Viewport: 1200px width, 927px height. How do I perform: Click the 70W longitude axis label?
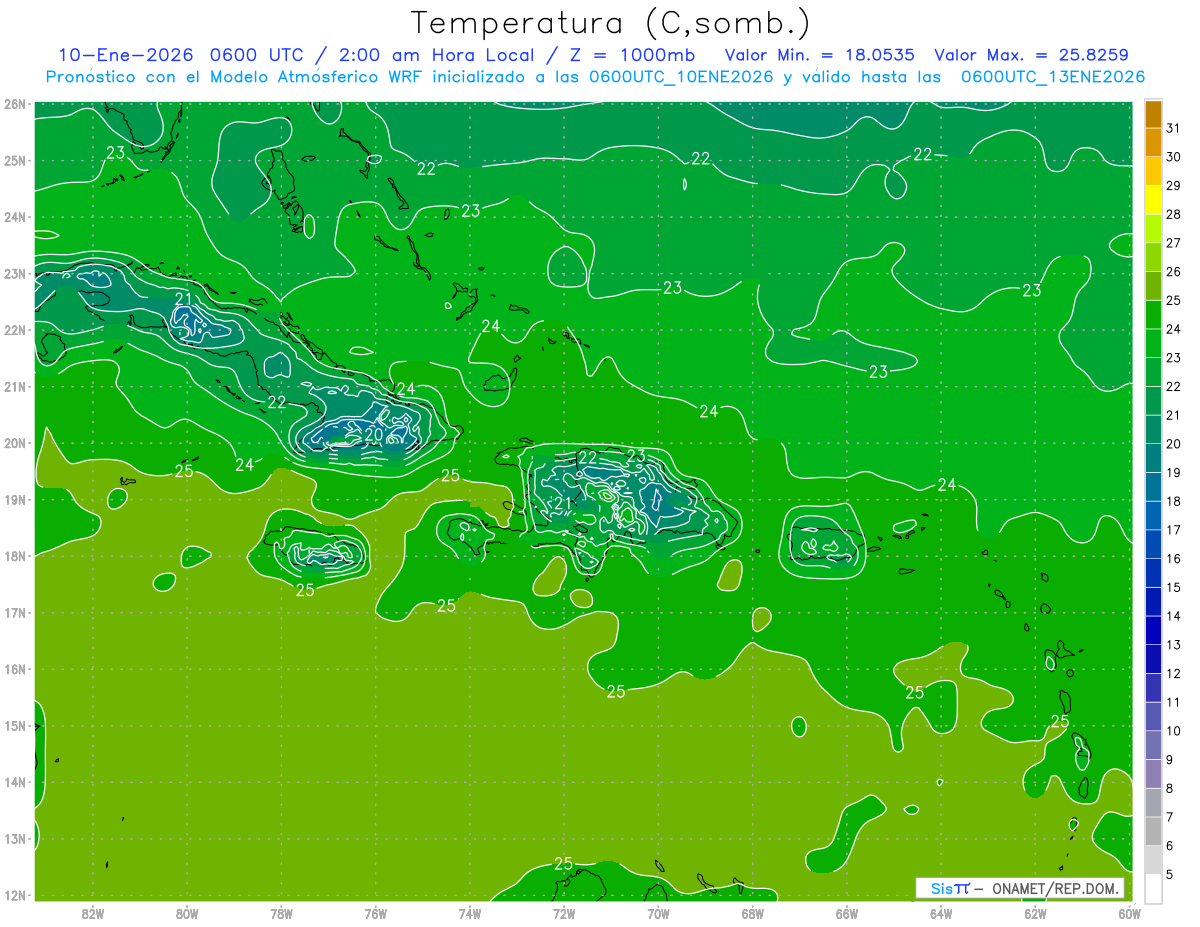point(658,913)
